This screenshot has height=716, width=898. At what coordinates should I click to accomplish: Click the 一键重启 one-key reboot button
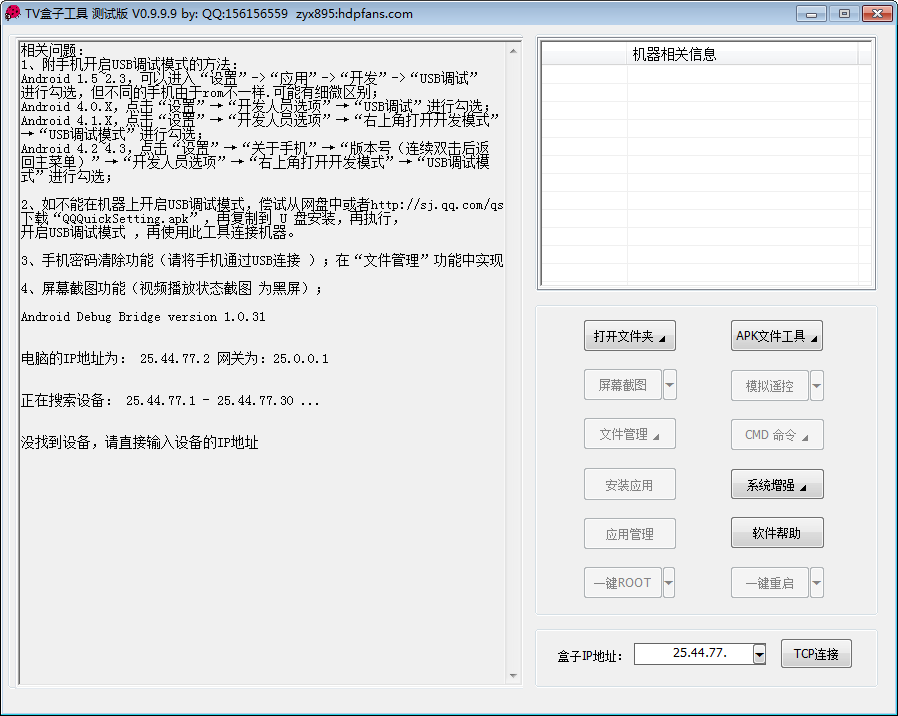[x=770, y=582]
